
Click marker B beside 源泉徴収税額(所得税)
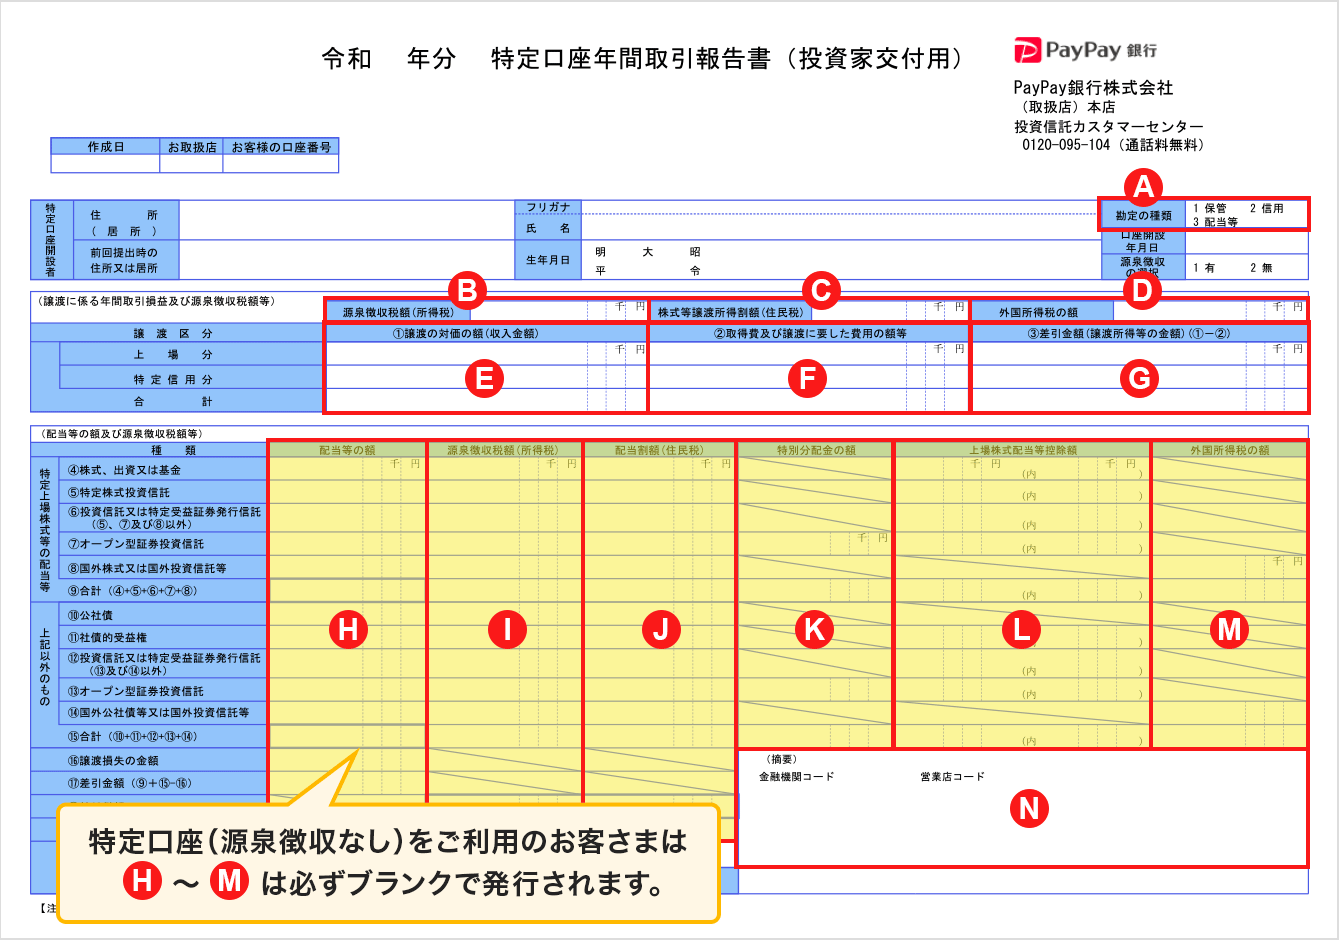pyautogui.click(x=466, y=291)
